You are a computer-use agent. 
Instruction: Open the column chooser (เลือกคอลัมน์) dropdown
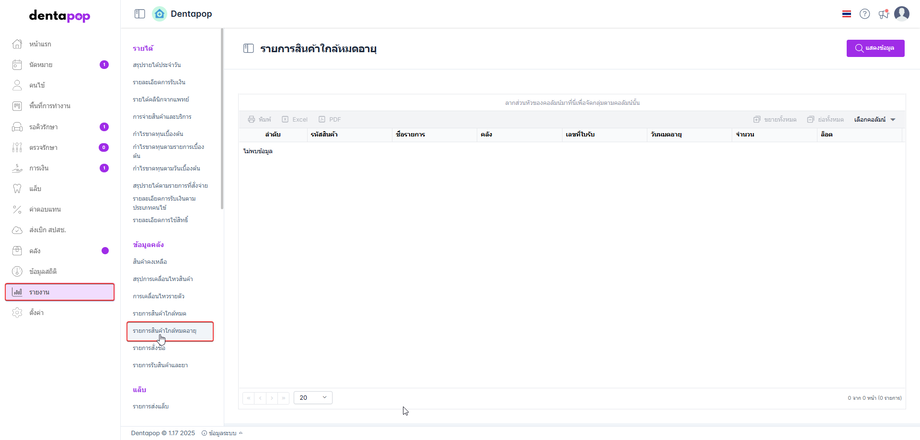(x=874, y=119)
